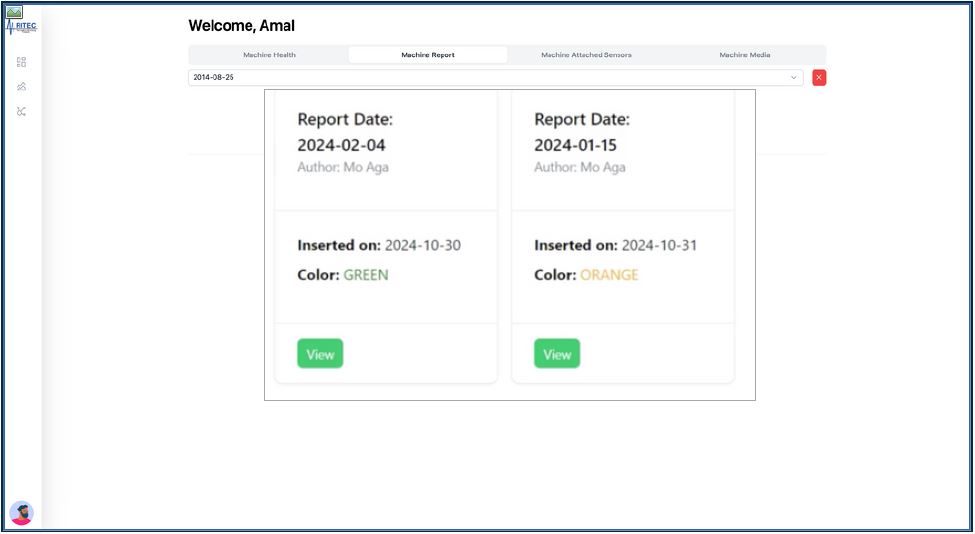Image resolution: width=975 pixels, height=534 pixels.
Task: View the report dated 2024-02-04
Action: pyautogui.click(x=320, y=354)
